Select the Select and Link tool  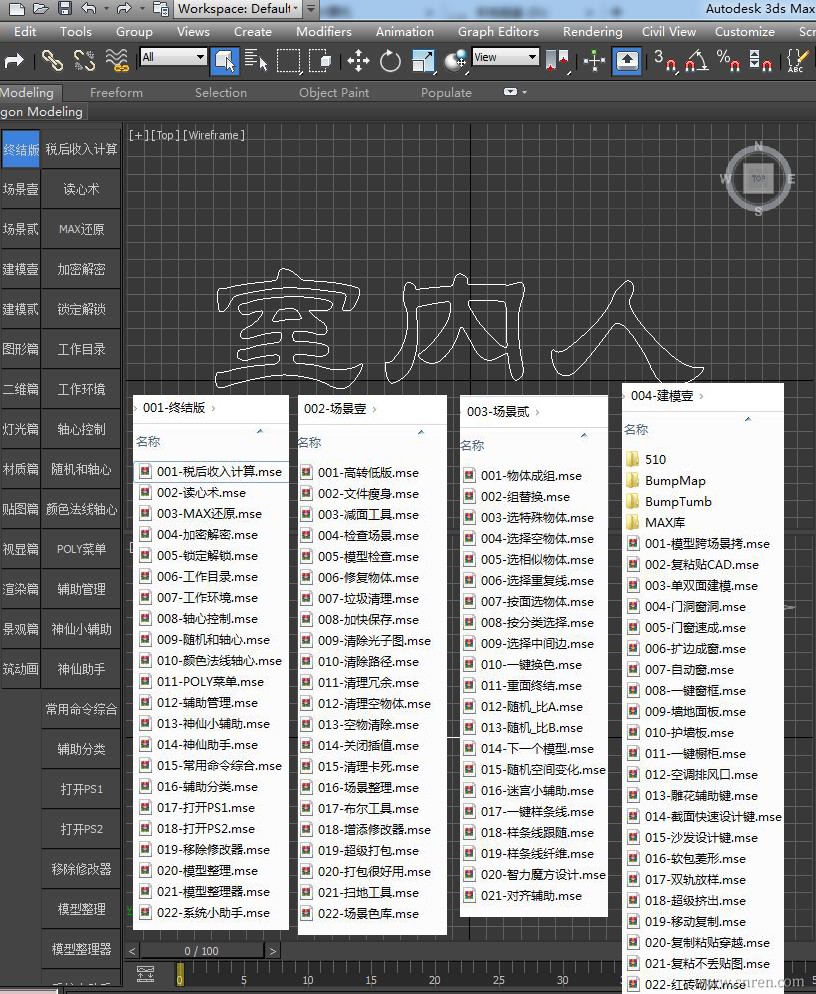[52, 61]
